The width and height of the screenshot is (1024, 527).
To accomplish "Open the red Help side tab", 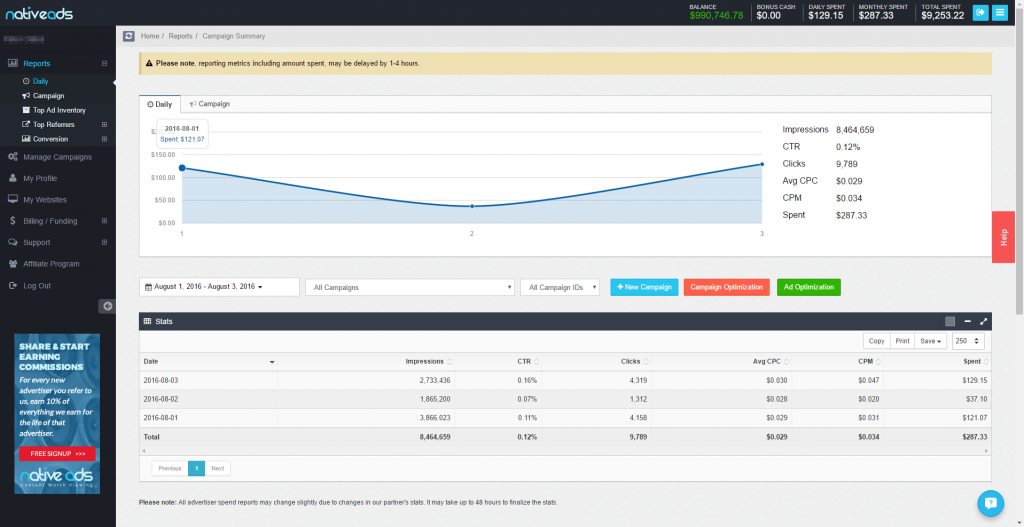I will click(1003, 237).
